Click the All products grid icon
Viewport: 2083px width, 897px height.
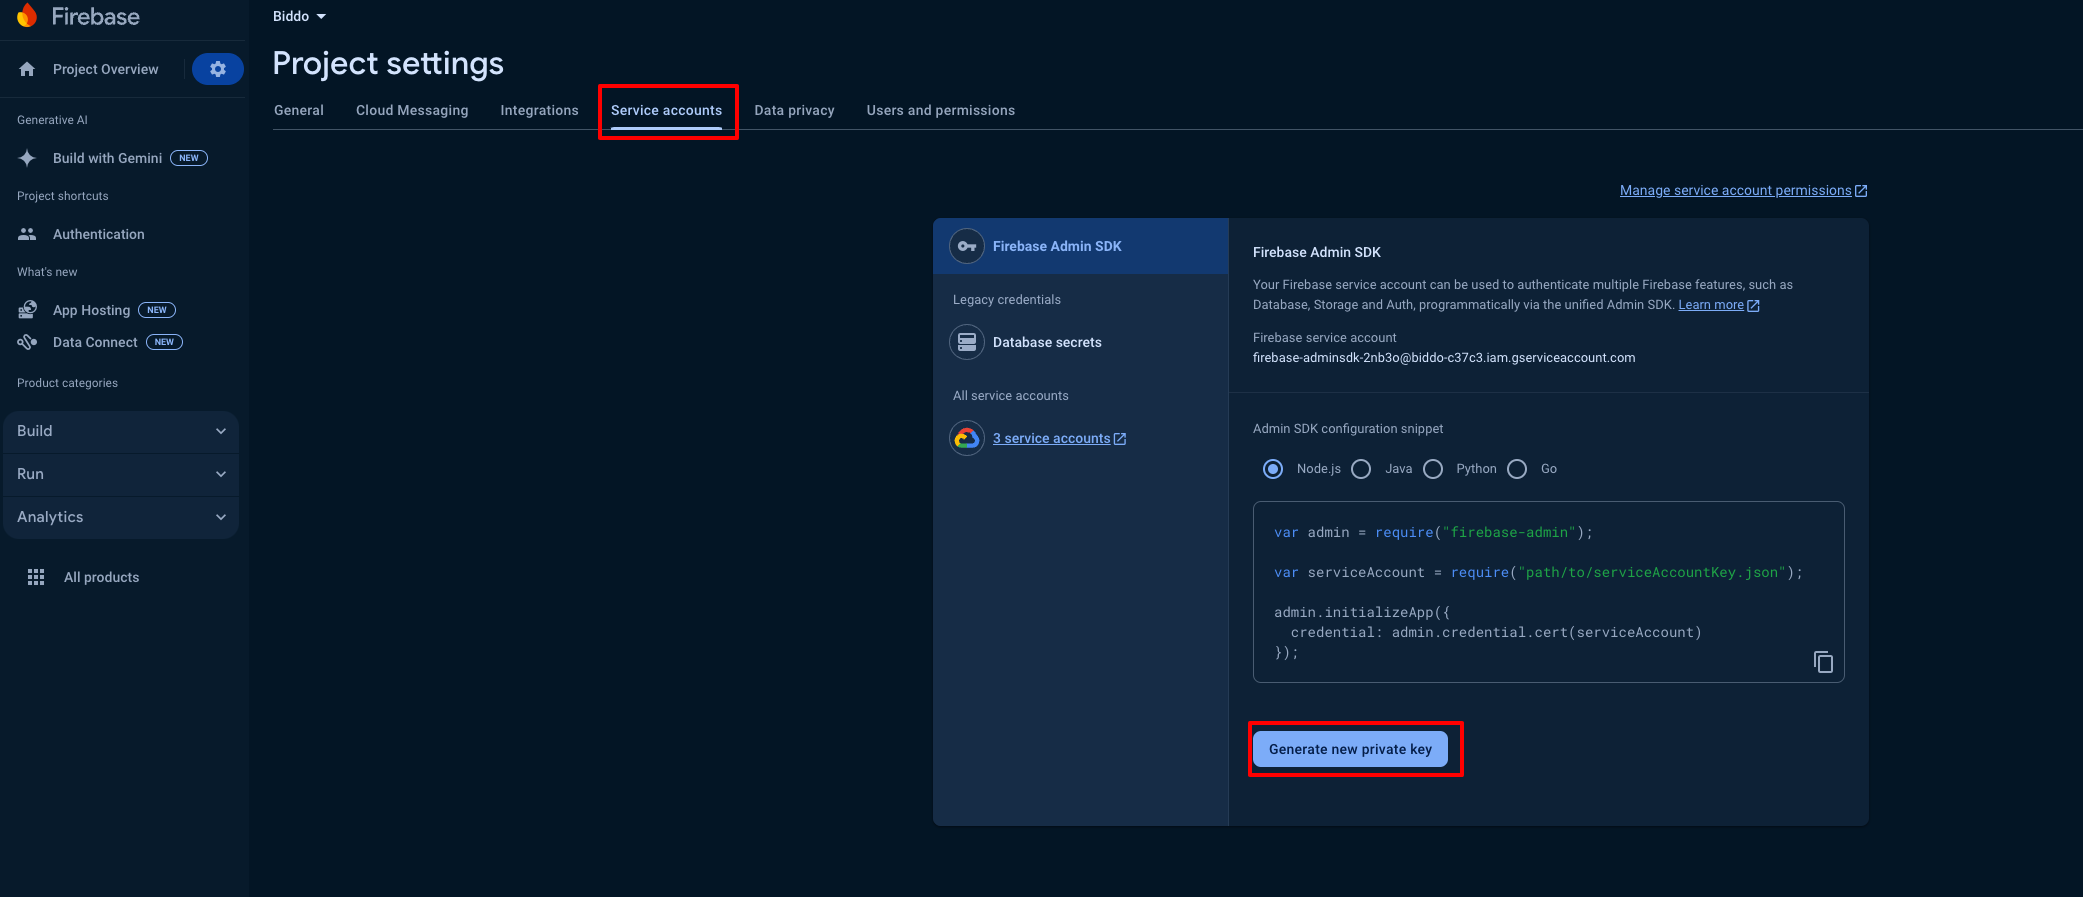tap(36, 577)
